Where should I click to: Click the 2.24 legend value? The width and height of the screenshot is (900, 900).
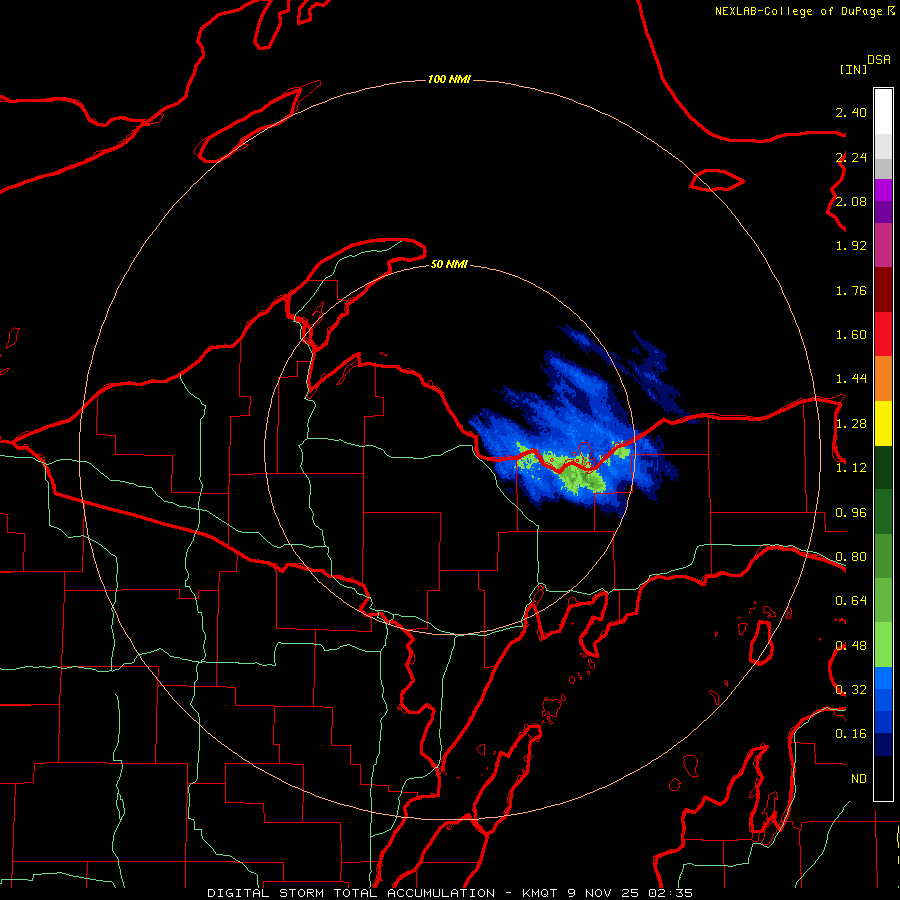click(851, 157)
